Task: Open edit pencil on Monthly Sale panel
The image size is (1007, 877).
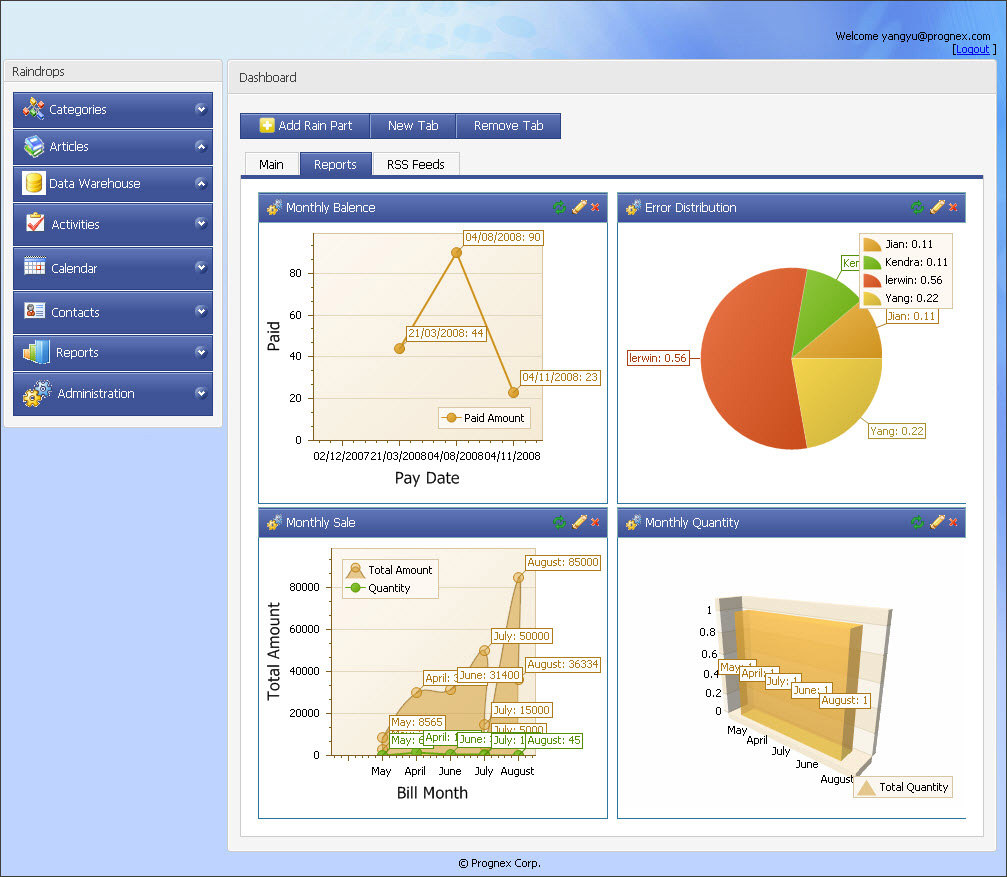Action: tap(578, 522)
